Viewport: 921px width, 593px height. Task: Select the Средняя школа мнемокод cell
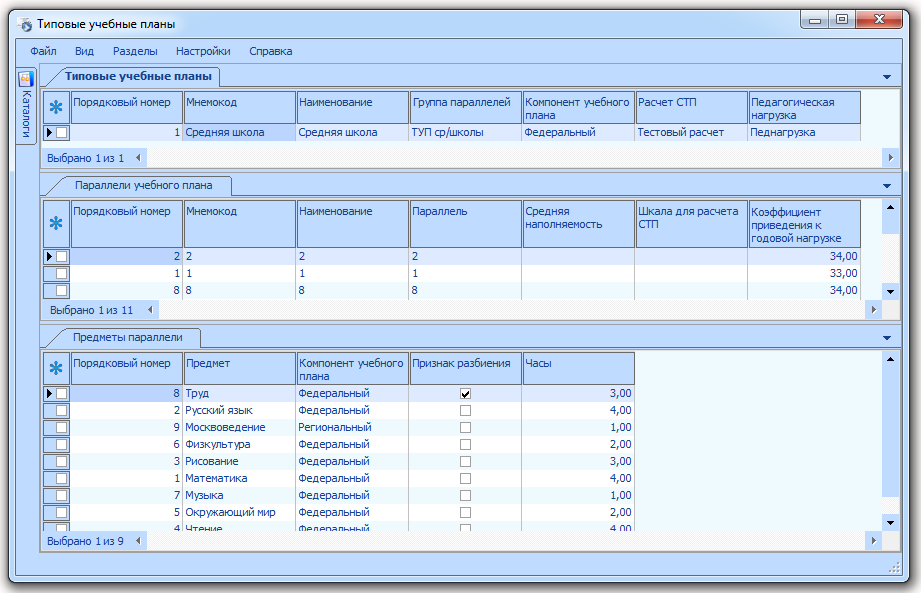(x=240, y=133)
